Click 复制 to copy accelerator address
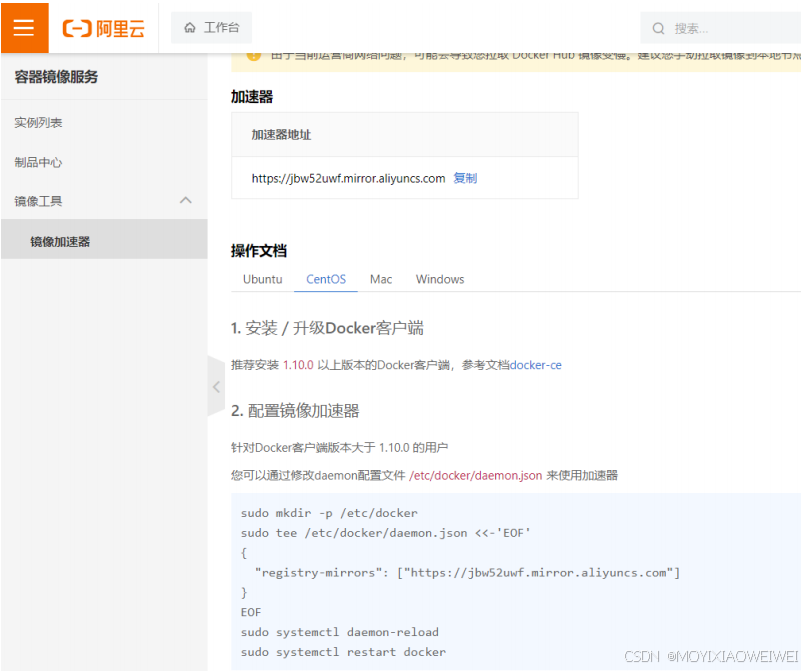 (x=465, y=178)
